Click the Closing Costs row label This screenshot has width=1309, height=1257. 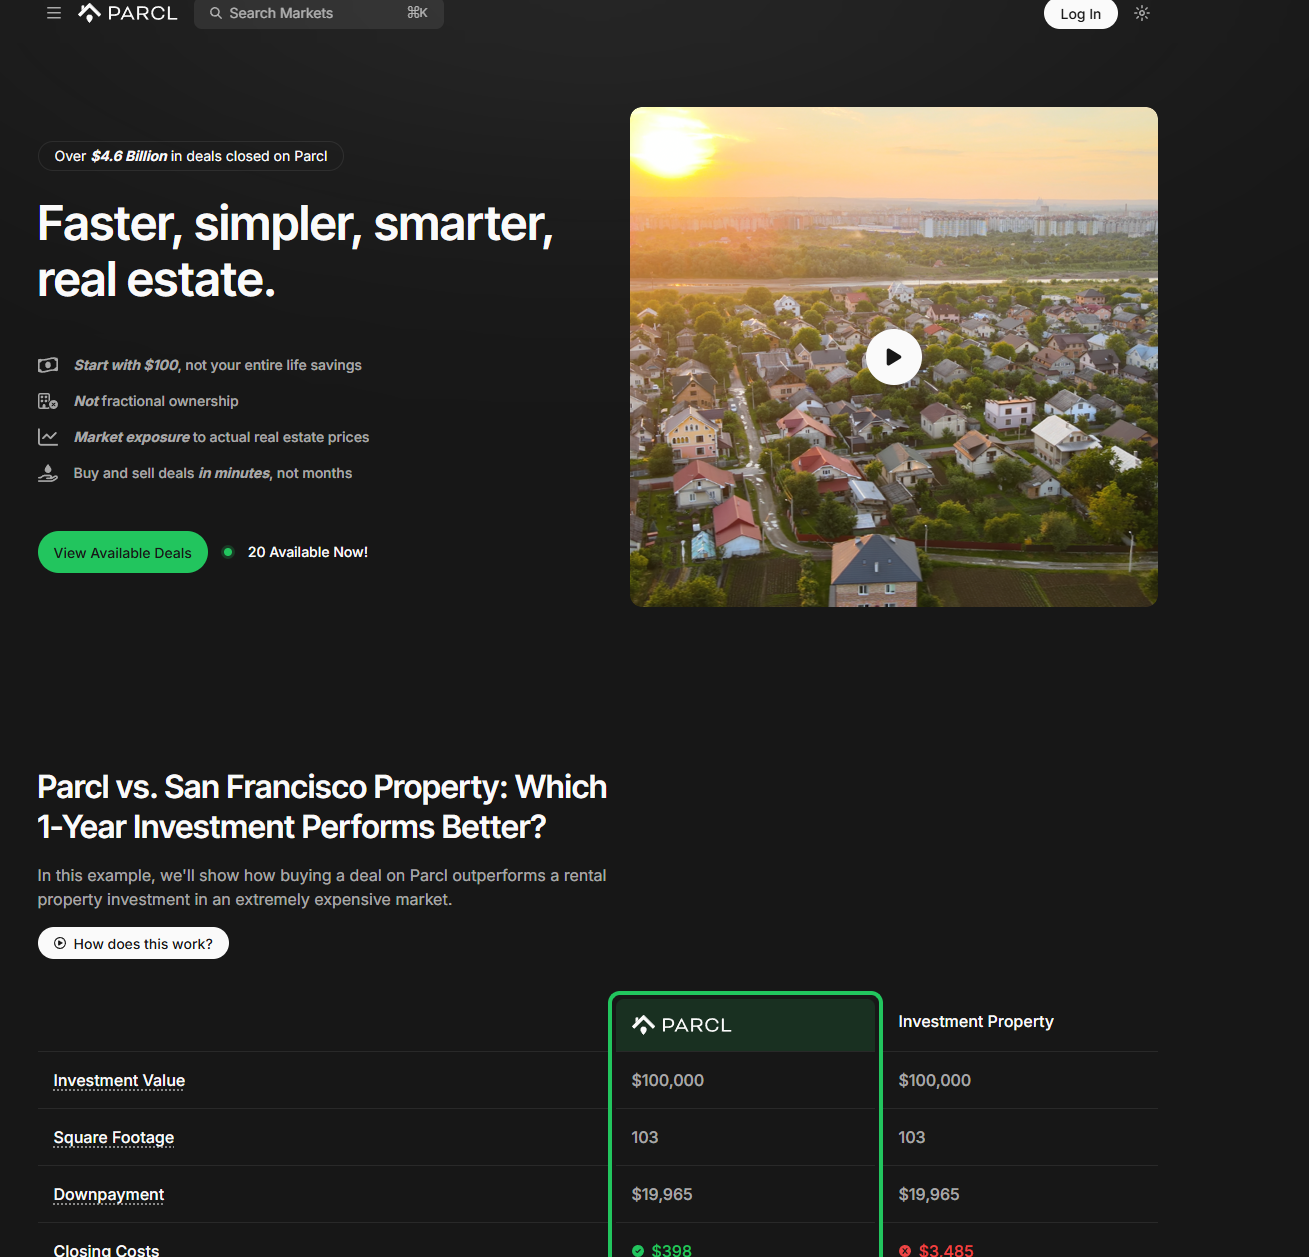[106, 1250]
